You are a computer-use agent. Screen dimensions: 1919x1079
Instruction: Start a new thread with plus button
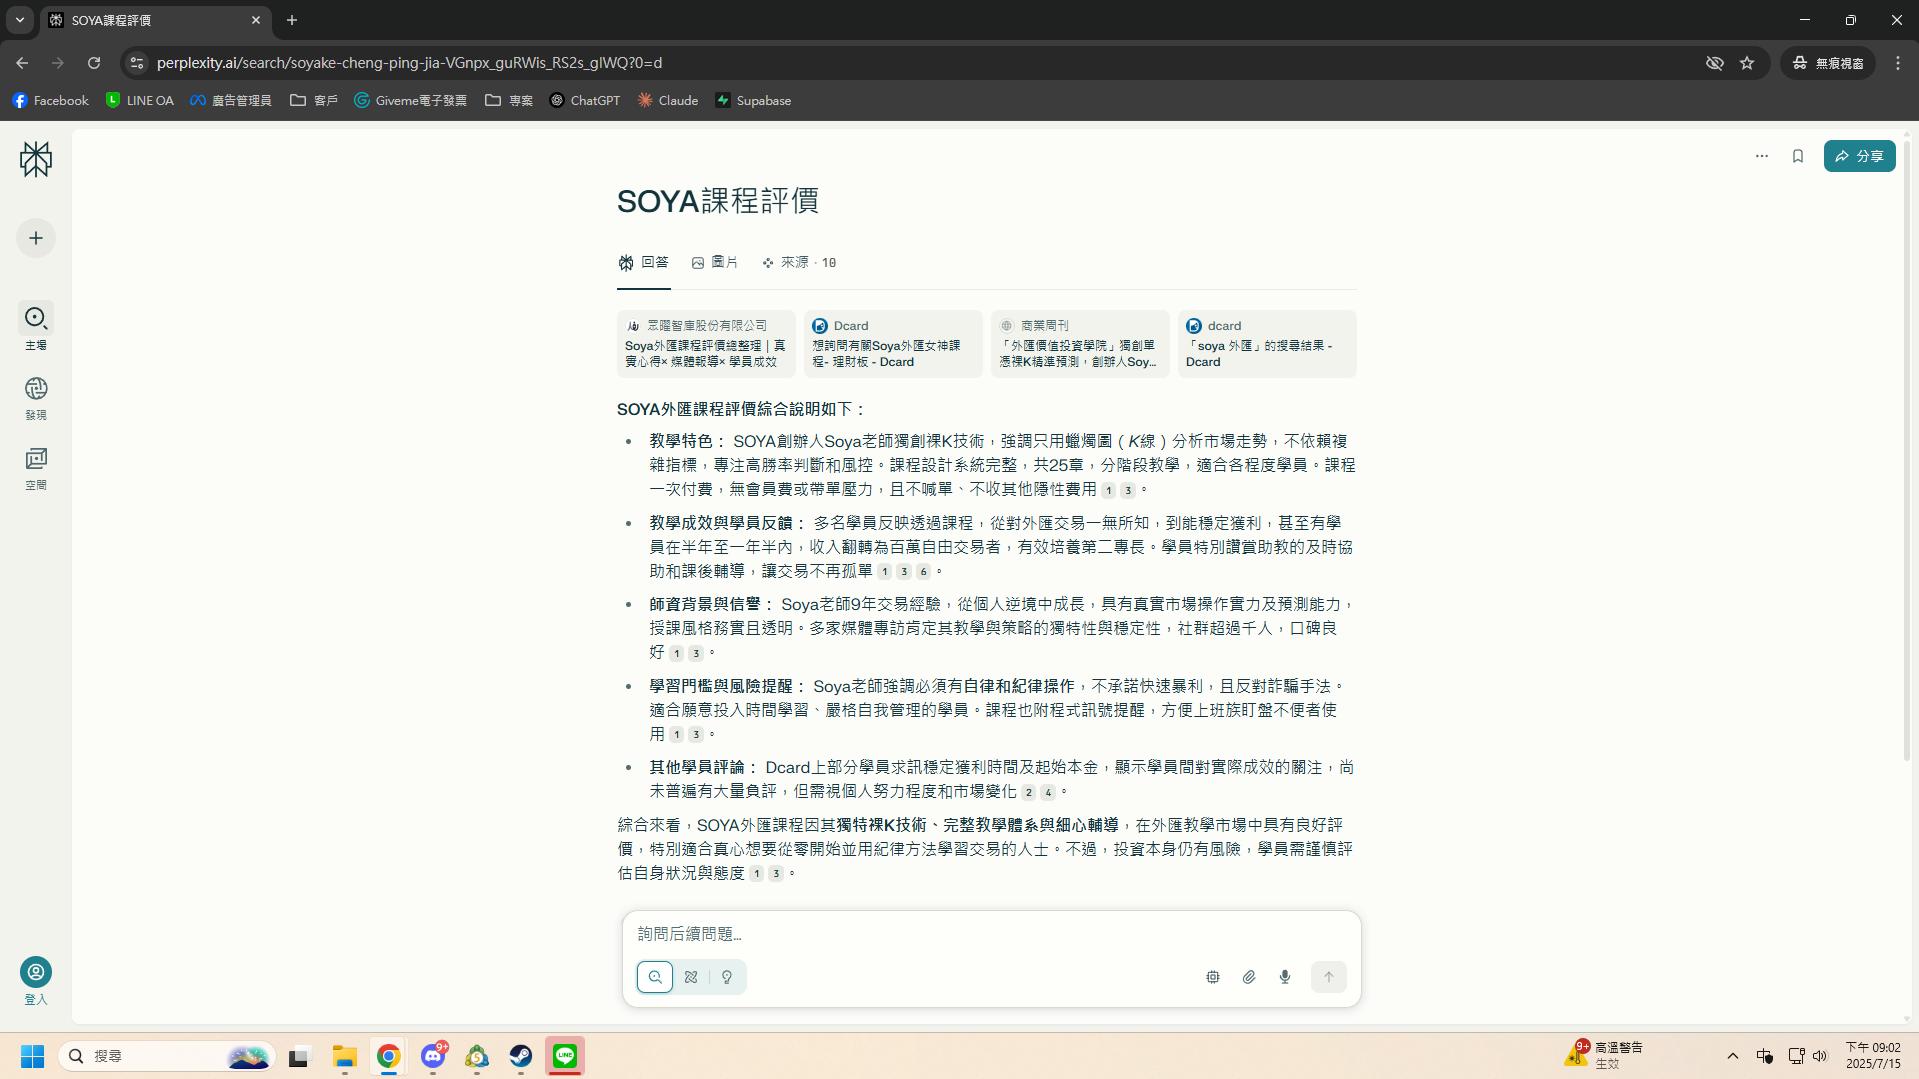(36, 238)
